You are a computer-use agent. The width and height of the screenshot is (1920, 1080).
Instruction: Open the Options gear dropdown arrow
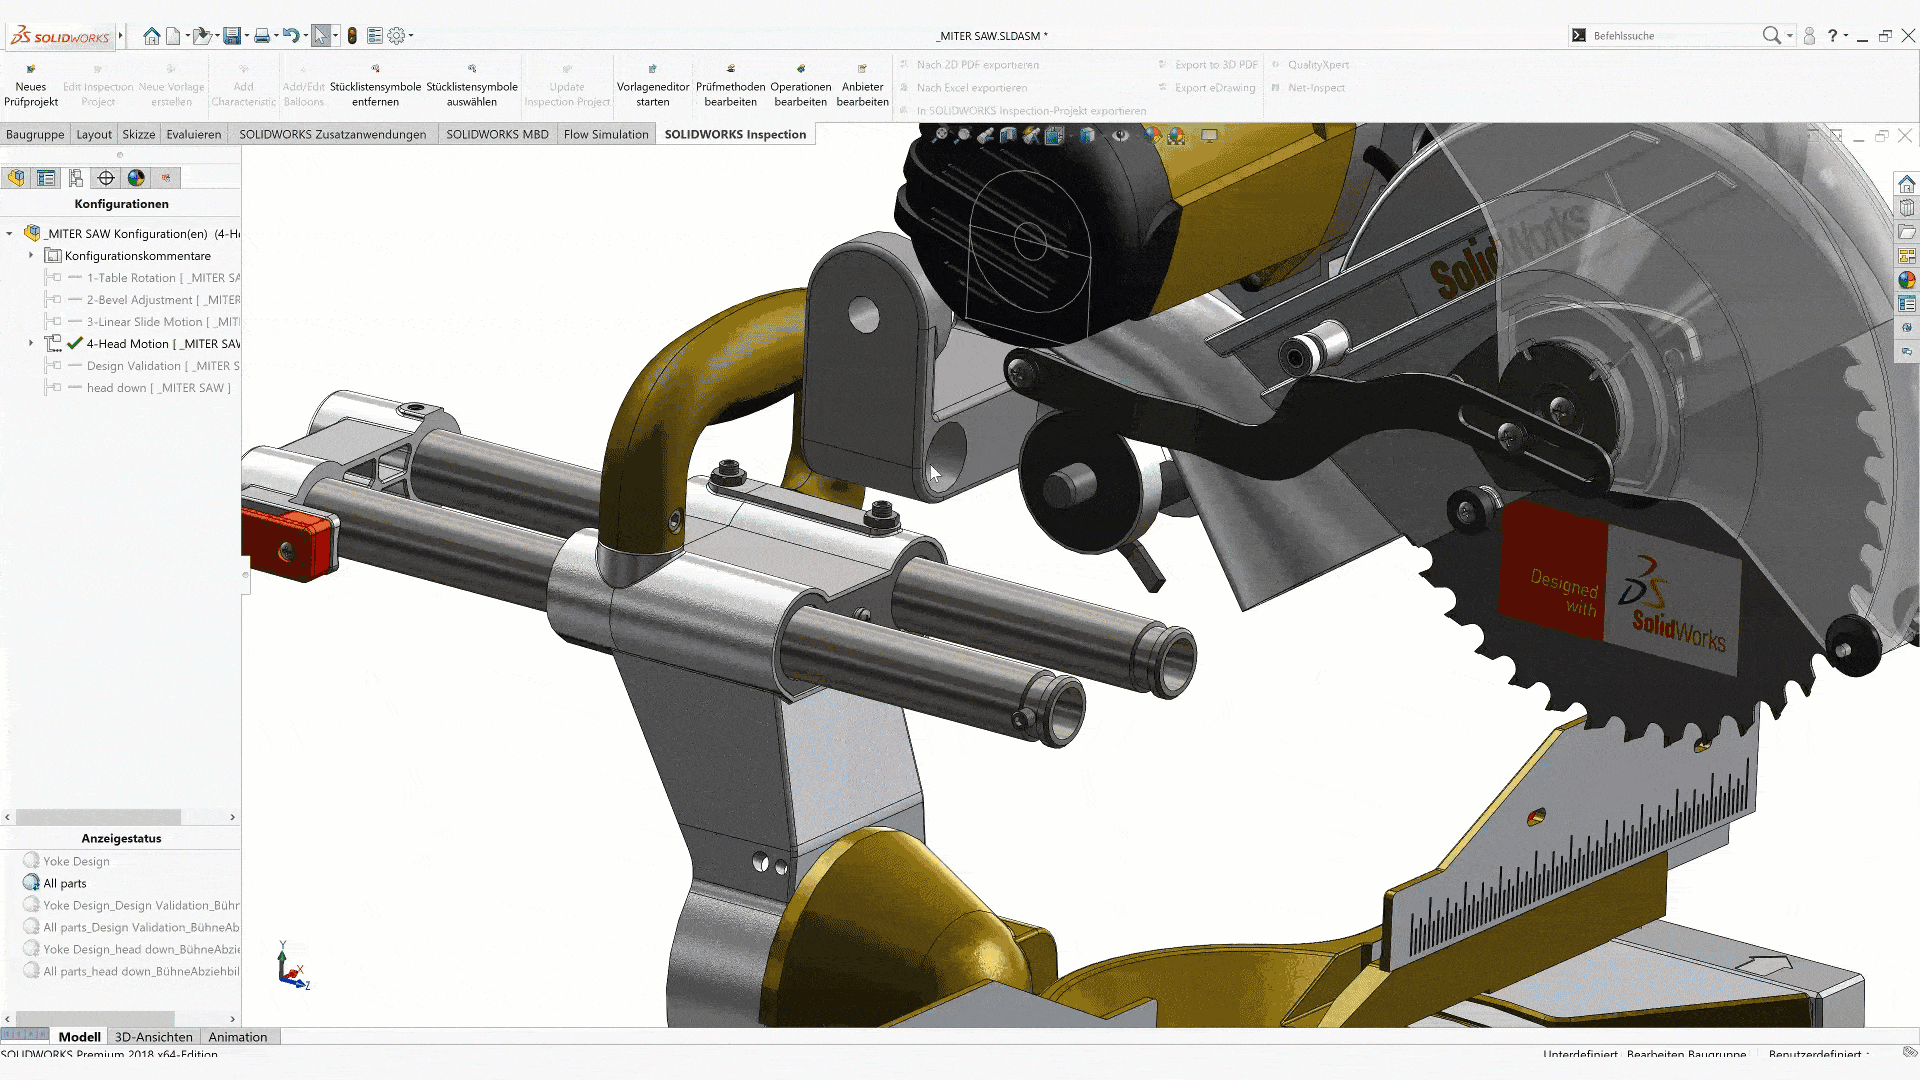(x=411, y=36)
